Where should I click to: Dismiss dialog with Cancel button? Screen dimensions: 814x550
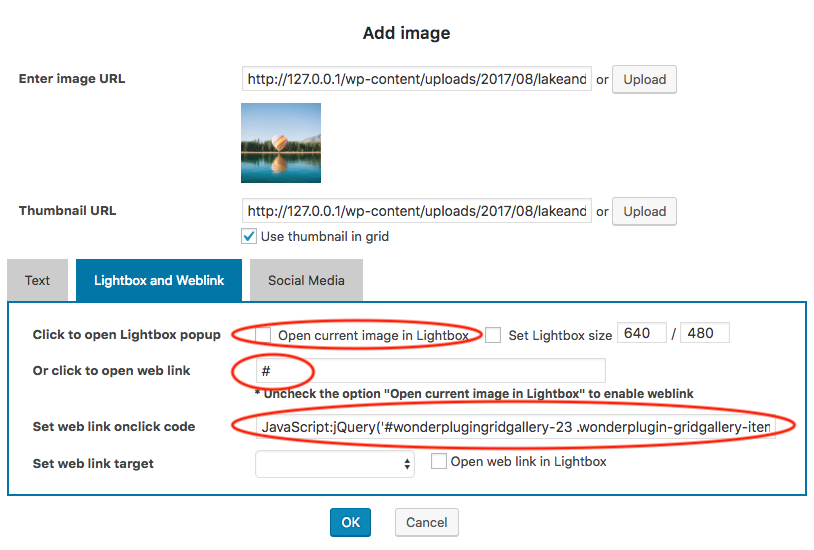(x=427, y=522)
